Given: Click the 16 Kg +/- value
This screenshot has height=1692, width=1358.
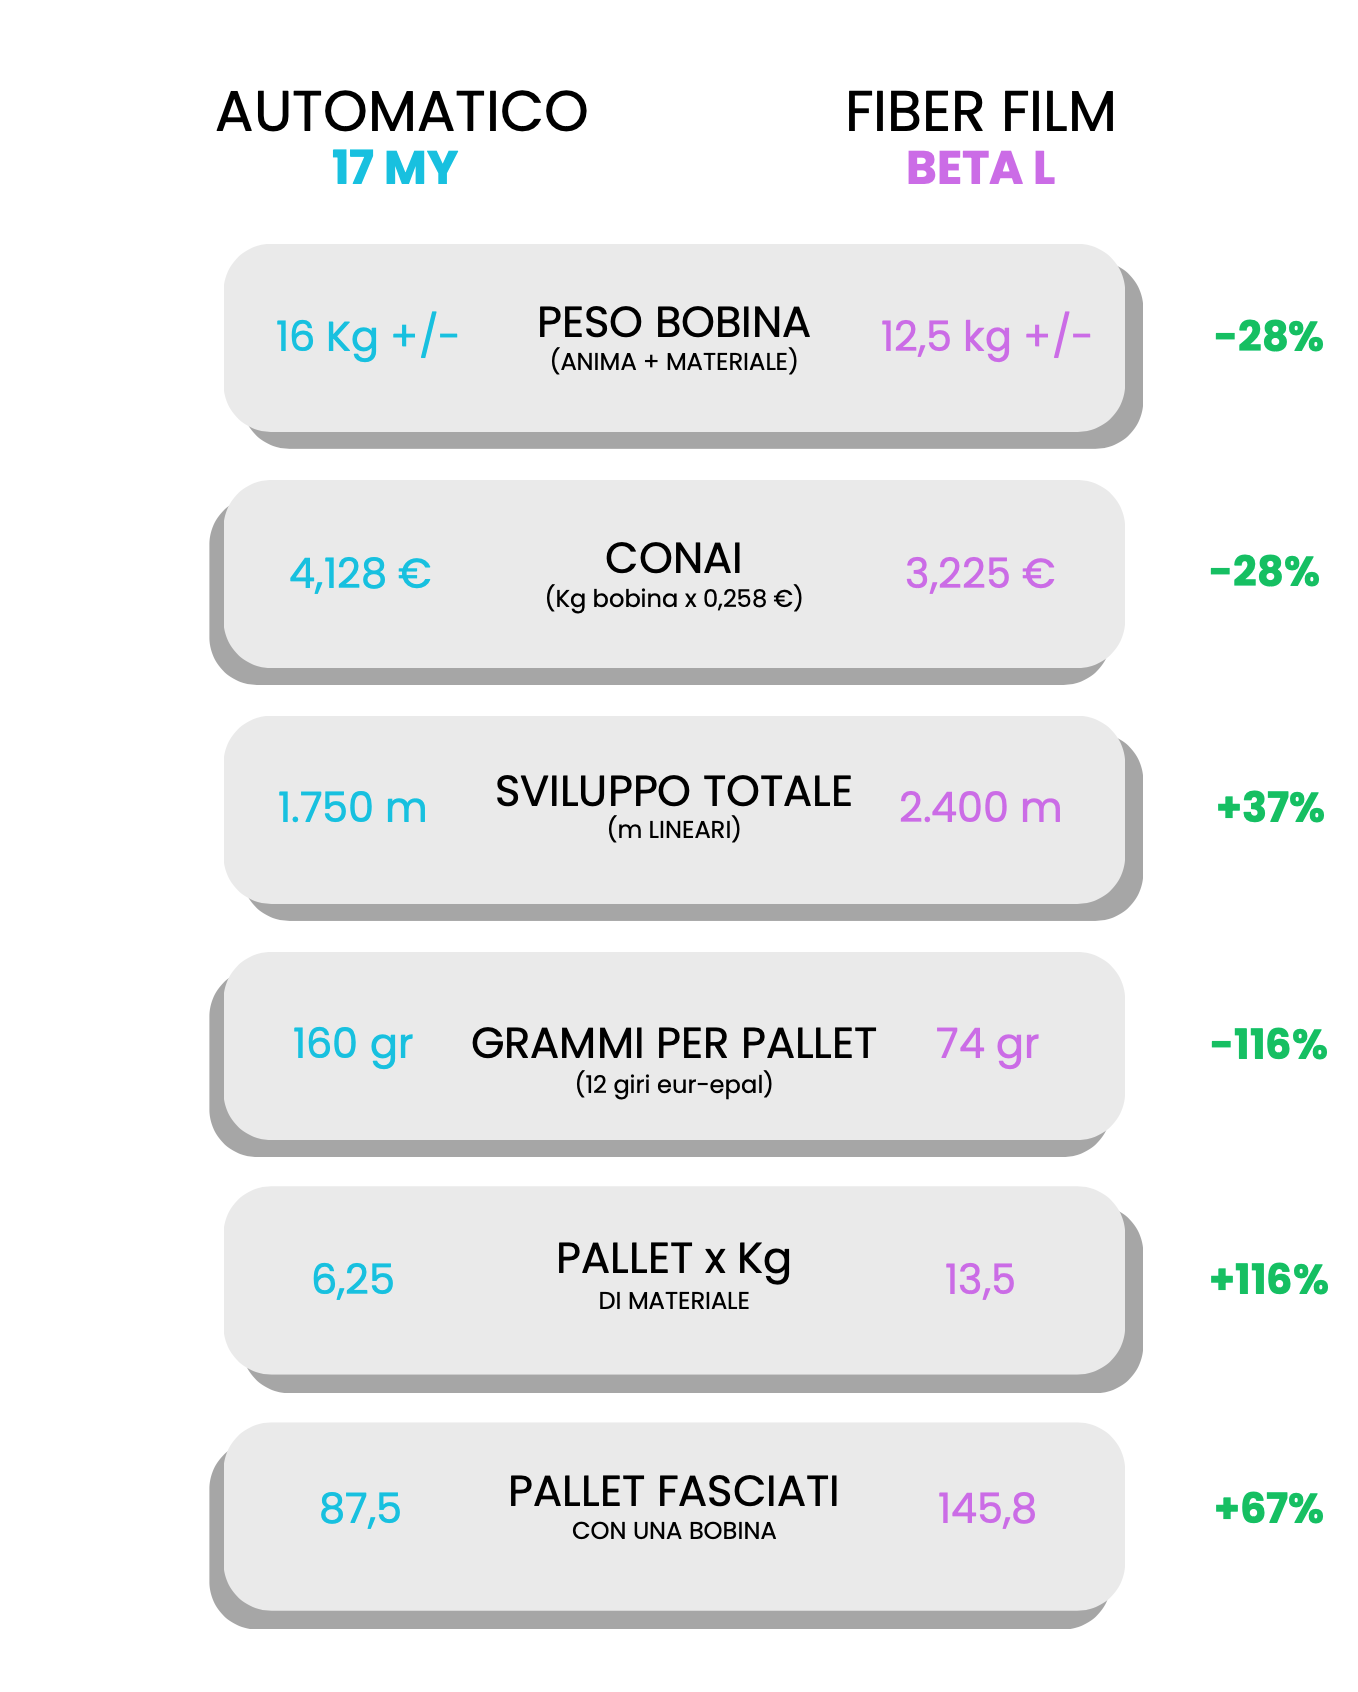Looking at the screenshot, I should click(x=367, y=336).
